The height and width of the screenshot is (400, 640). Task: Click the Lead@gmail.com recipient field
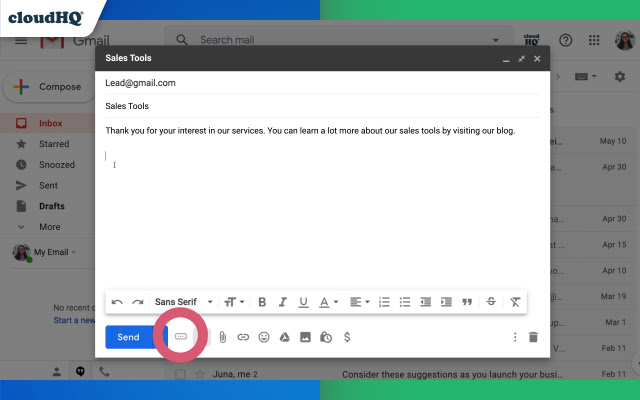pyautogui.click(x=322, y=83)
